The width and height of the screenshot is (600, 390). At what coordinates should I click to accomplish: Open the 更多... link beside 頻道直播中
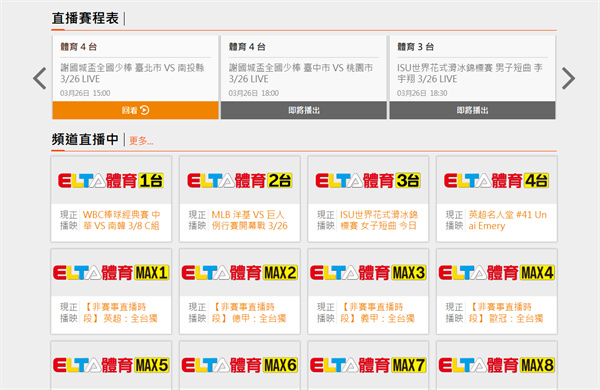coord(141,141)
